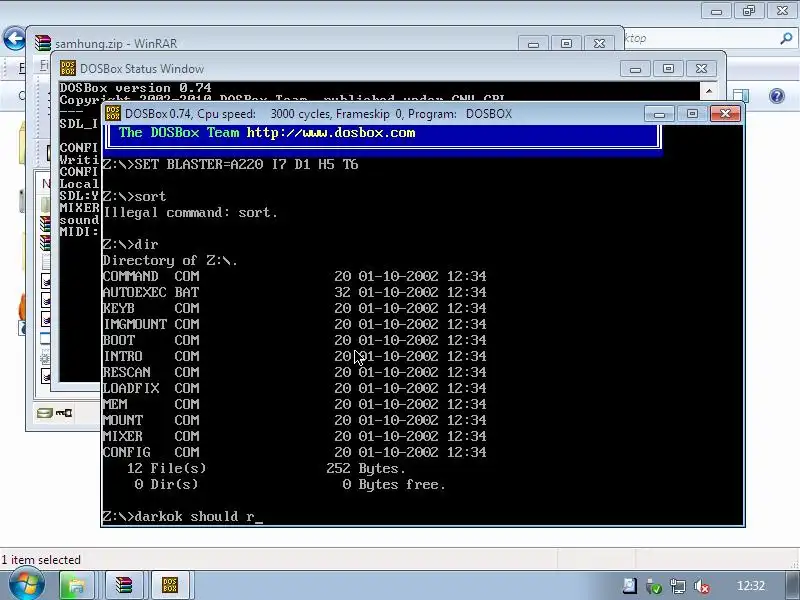Click Safely Remove Hardware tray icon
800x600 pixels.
(654, 586)
